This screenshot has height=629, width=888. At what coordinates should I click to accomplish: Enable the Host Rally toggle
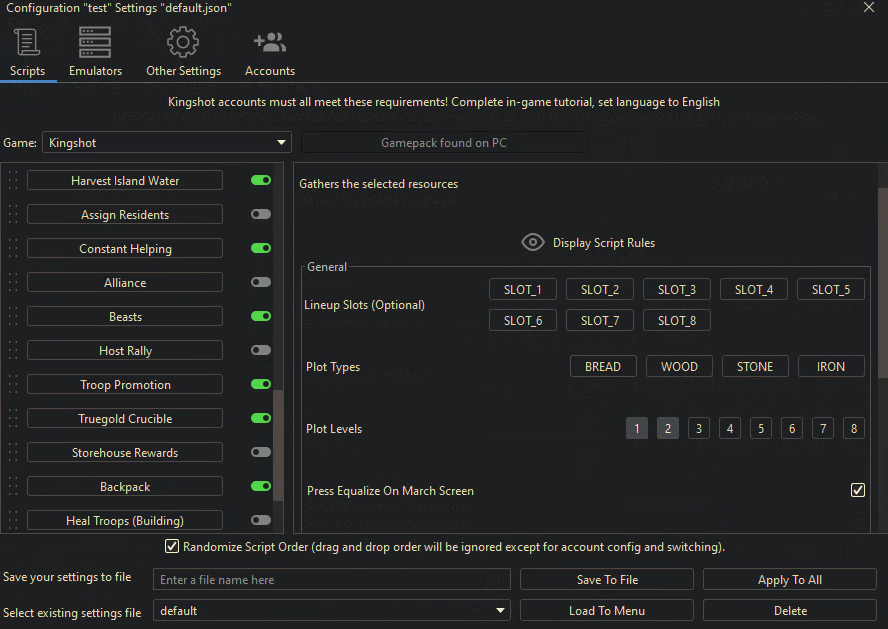coord(261,351)
